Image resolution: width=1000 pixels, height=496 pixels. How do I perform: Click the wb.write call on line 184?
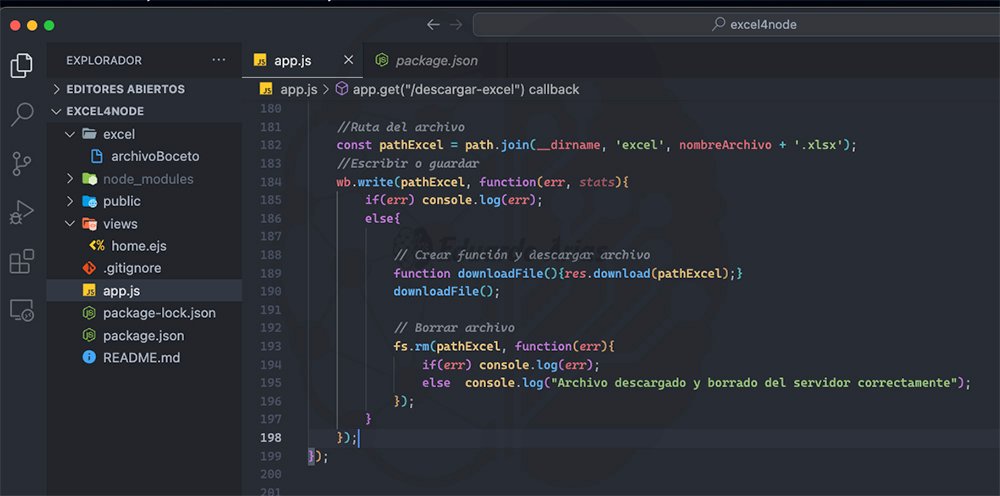364,182
